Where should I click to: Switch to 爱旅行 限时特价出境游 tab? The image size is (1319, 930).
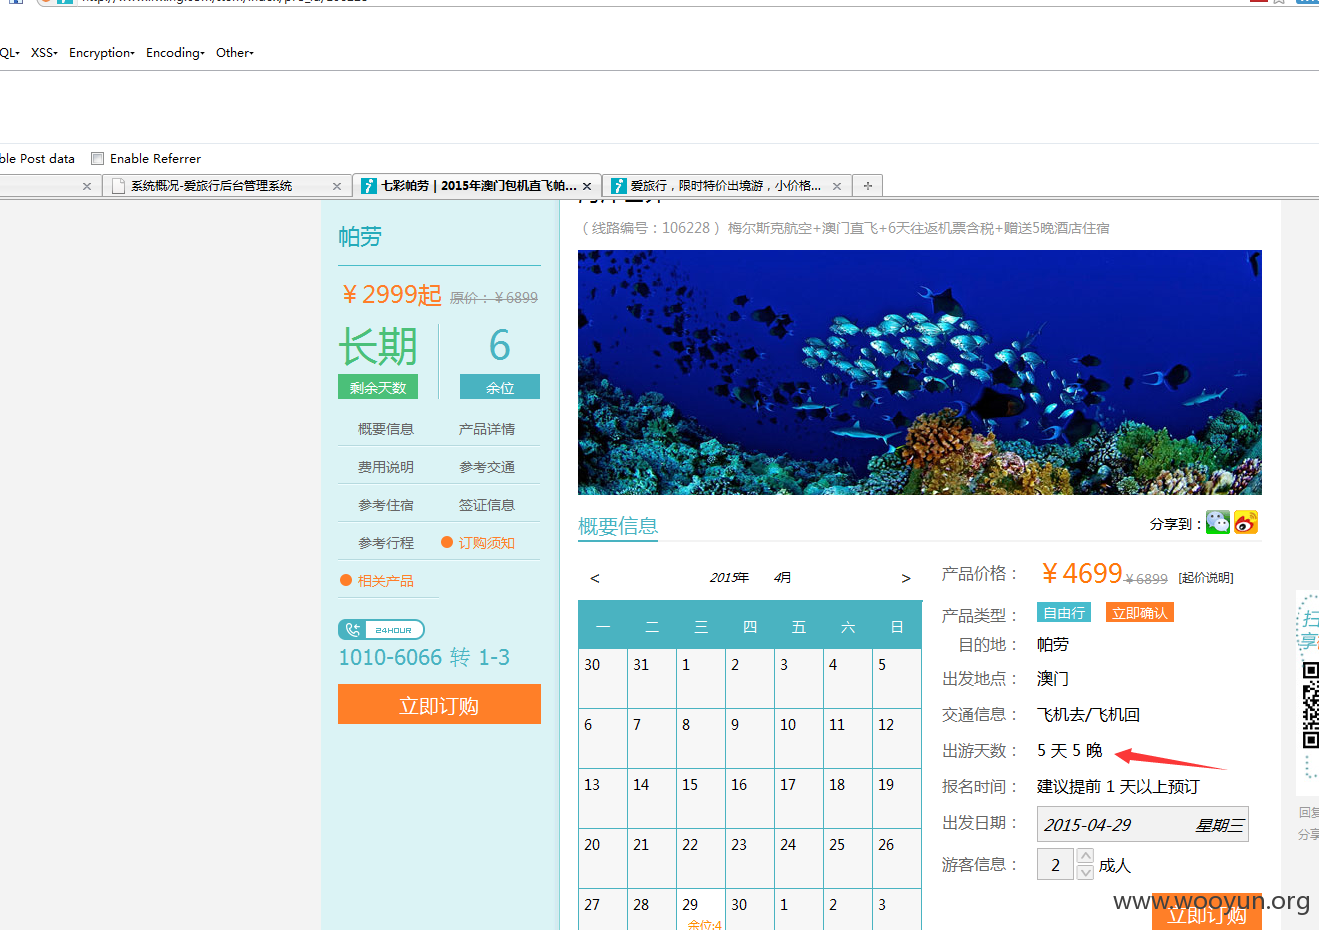[x=725, y=186]
